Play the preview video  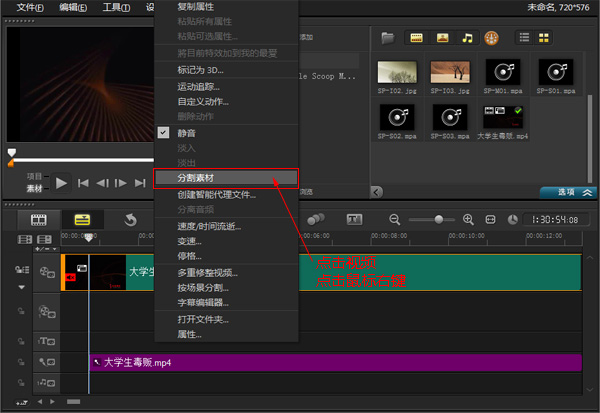(61, 183)
